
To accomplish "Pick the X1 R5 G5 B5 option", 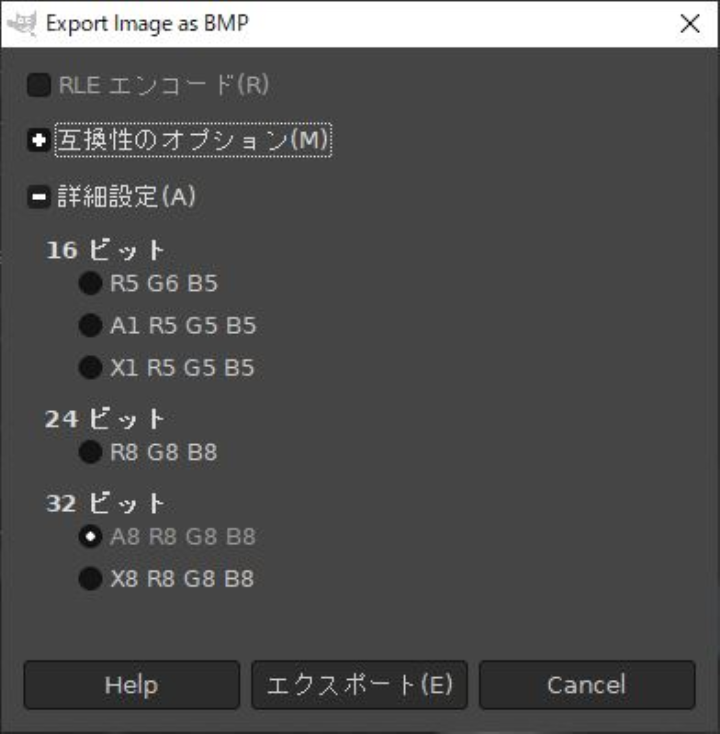I will point(90,368).
